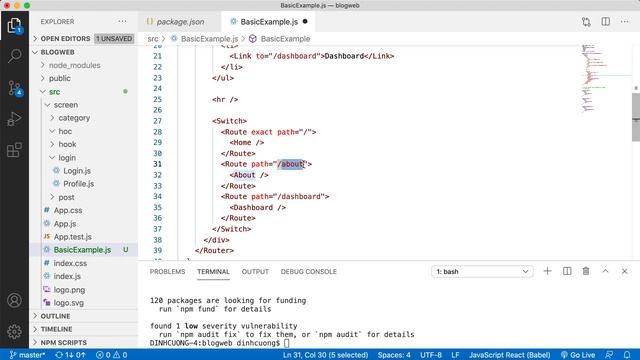Switch to the Problems panel tab

[167, 271]
